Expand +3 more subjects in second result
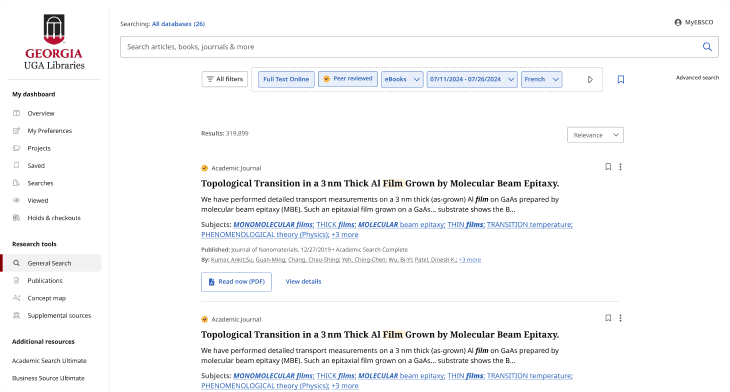The image size is (730, 392). [x=345, y=386]
